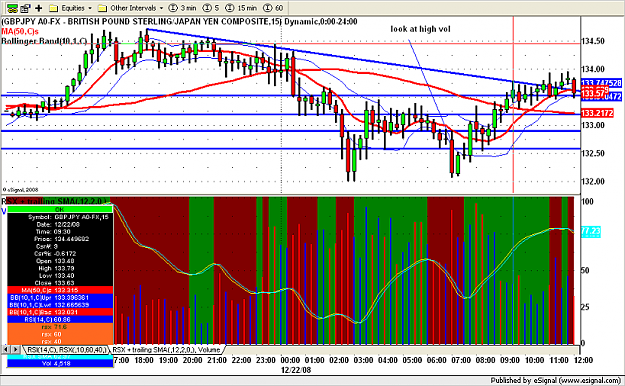Click the 77.23 cyan indicator value label
Viewport: 625px width, 386px height.
(x=591, y=231)
